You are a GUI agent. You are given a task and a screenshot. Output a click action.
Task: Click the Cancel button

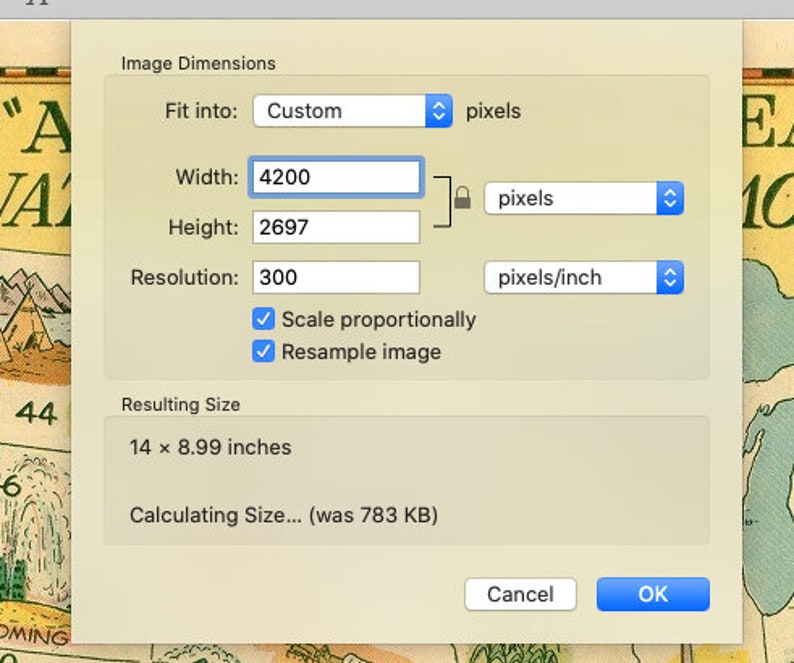pos(521,594)
